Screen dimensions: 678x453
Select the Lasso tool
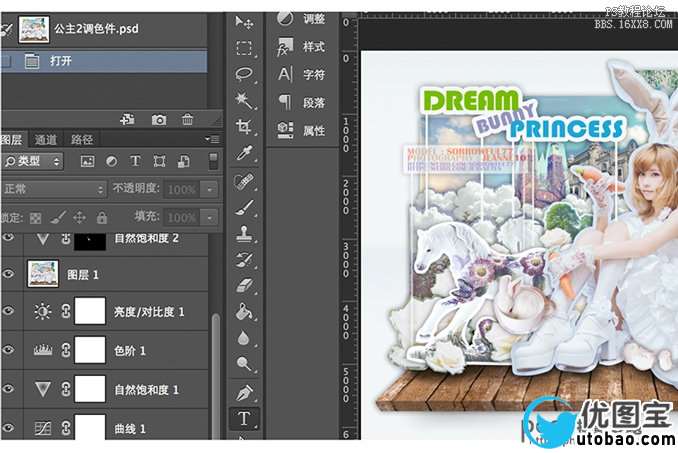click(x=244, y=74)
